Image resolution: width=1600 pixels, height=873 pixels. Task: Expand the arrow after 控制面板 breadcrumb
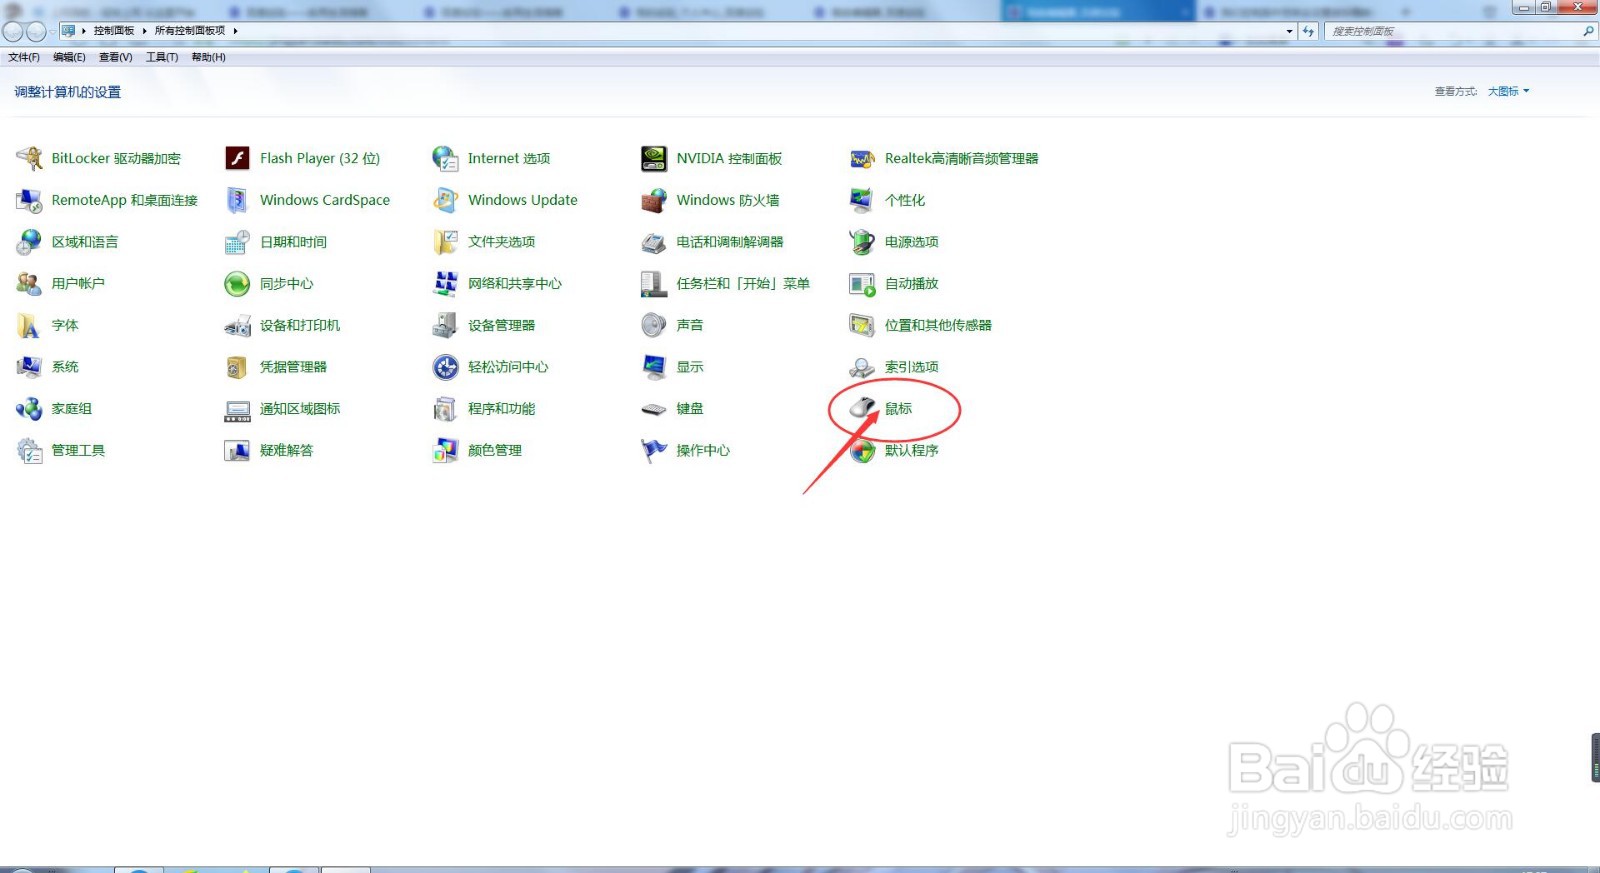click(x=144, y=31)
